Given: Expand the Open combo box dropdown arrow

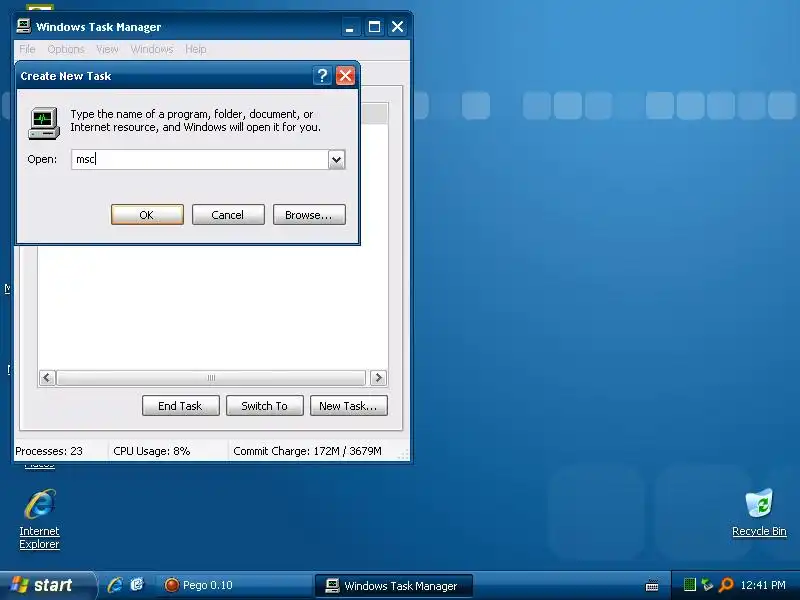Looking at the screenshot, I should (336, 160).
